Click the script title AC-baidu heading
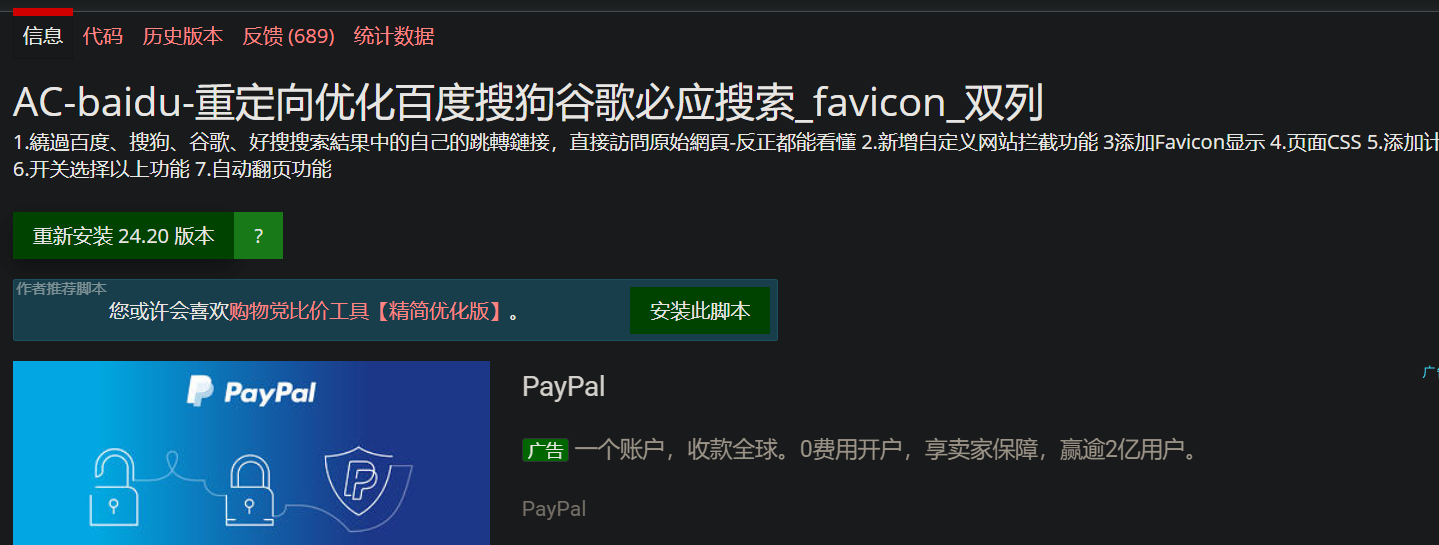The width and height of the screenshot is (1439, 545). [x=528, y=103]
